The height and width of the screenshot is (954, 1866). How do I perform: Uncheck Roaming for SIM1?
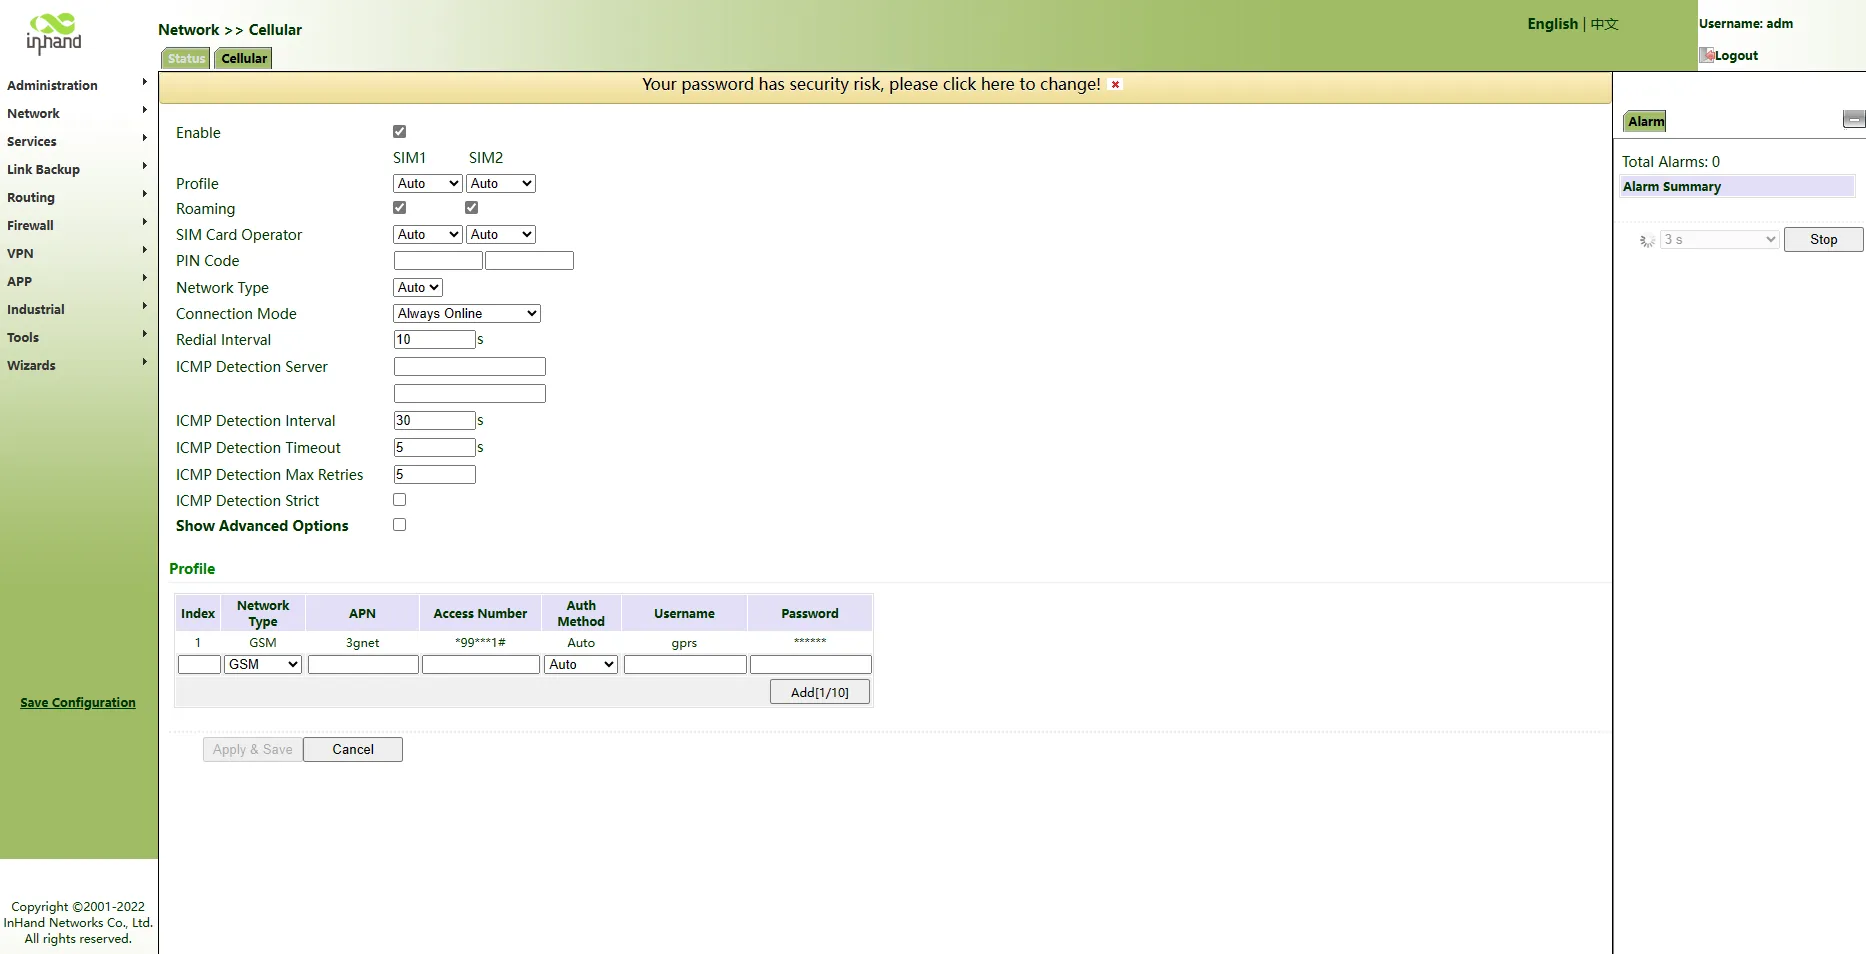[x=400, y=207]
